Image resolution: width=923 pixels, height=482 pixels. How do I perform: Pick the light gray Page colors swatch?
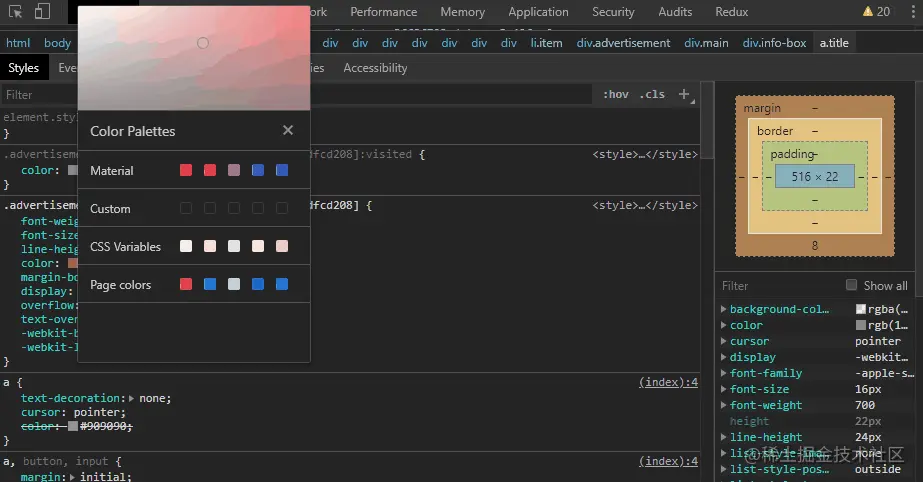pos(234,284)
